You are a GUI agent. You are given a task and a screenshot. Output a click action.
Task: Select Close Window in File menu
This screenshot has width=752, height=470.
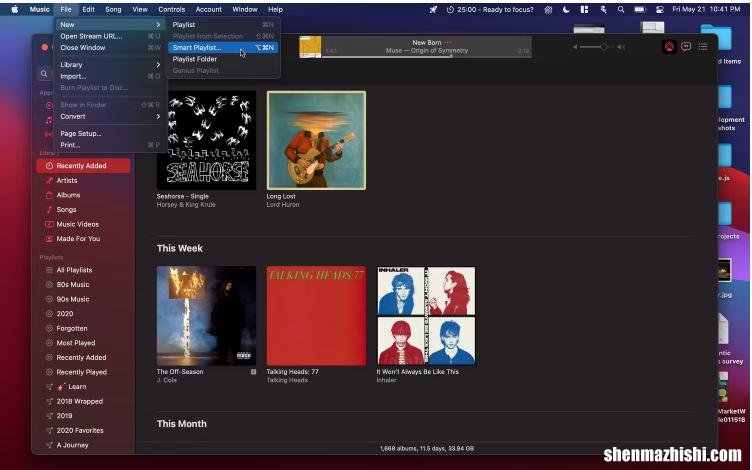pyautogui.click(x=110, y=47)
